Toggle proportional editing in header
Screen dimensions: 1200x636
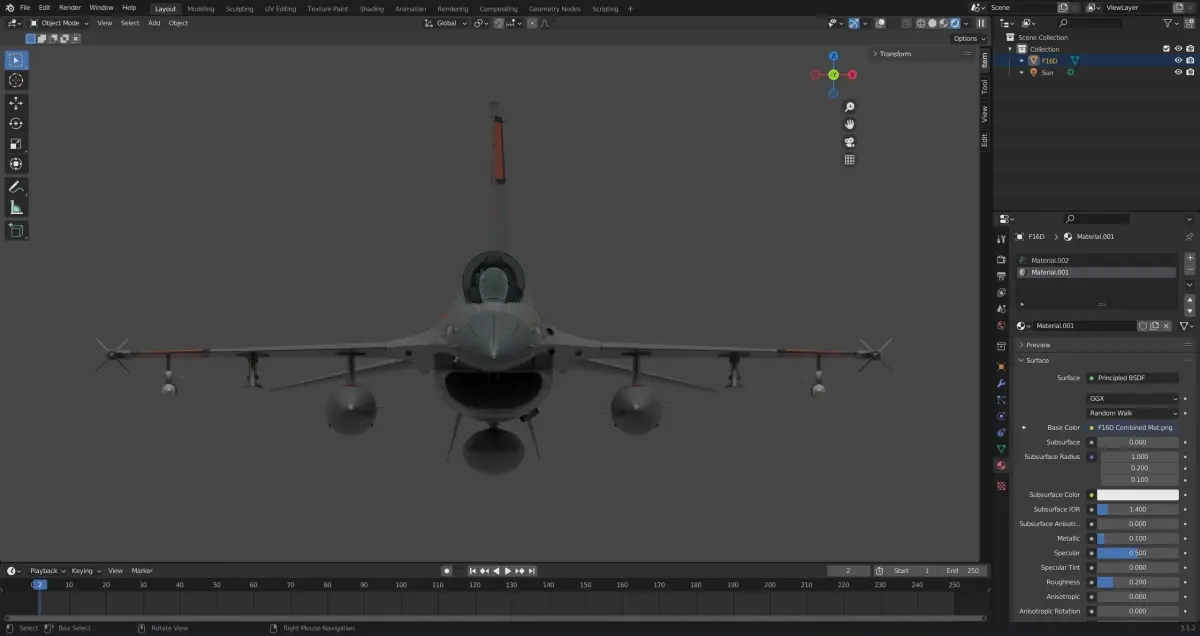(x=531, y=23)
